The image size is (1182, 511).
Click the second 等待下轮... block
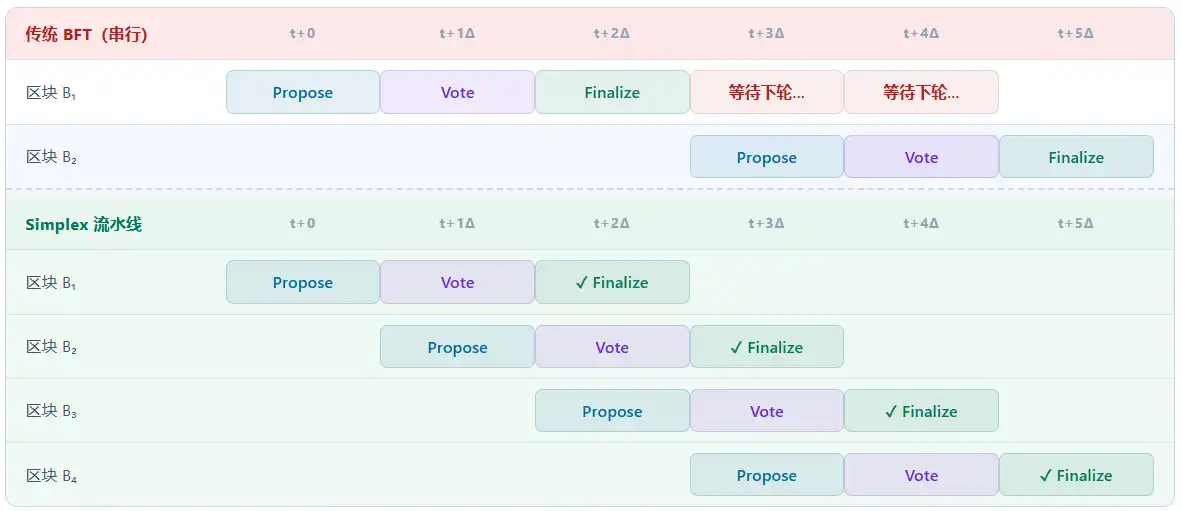(921, 92)
